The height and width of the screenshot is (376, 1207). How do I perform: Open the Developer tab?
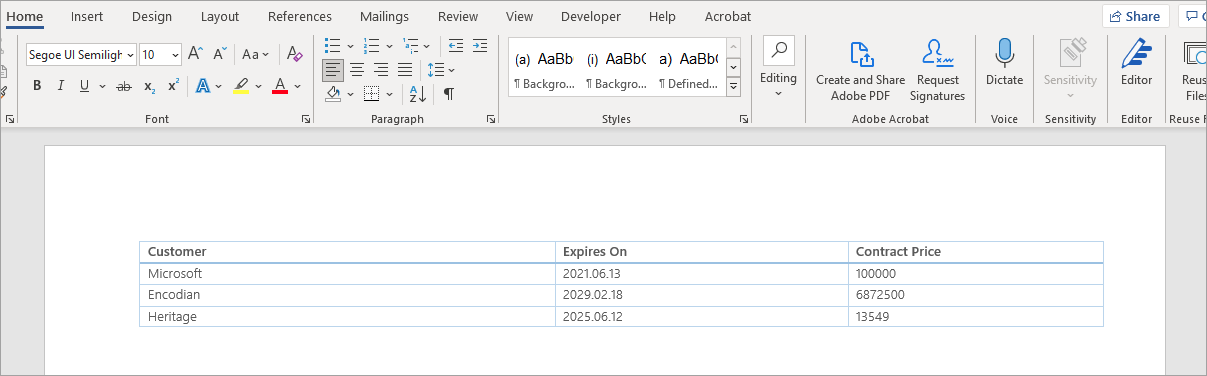(591, 16)
